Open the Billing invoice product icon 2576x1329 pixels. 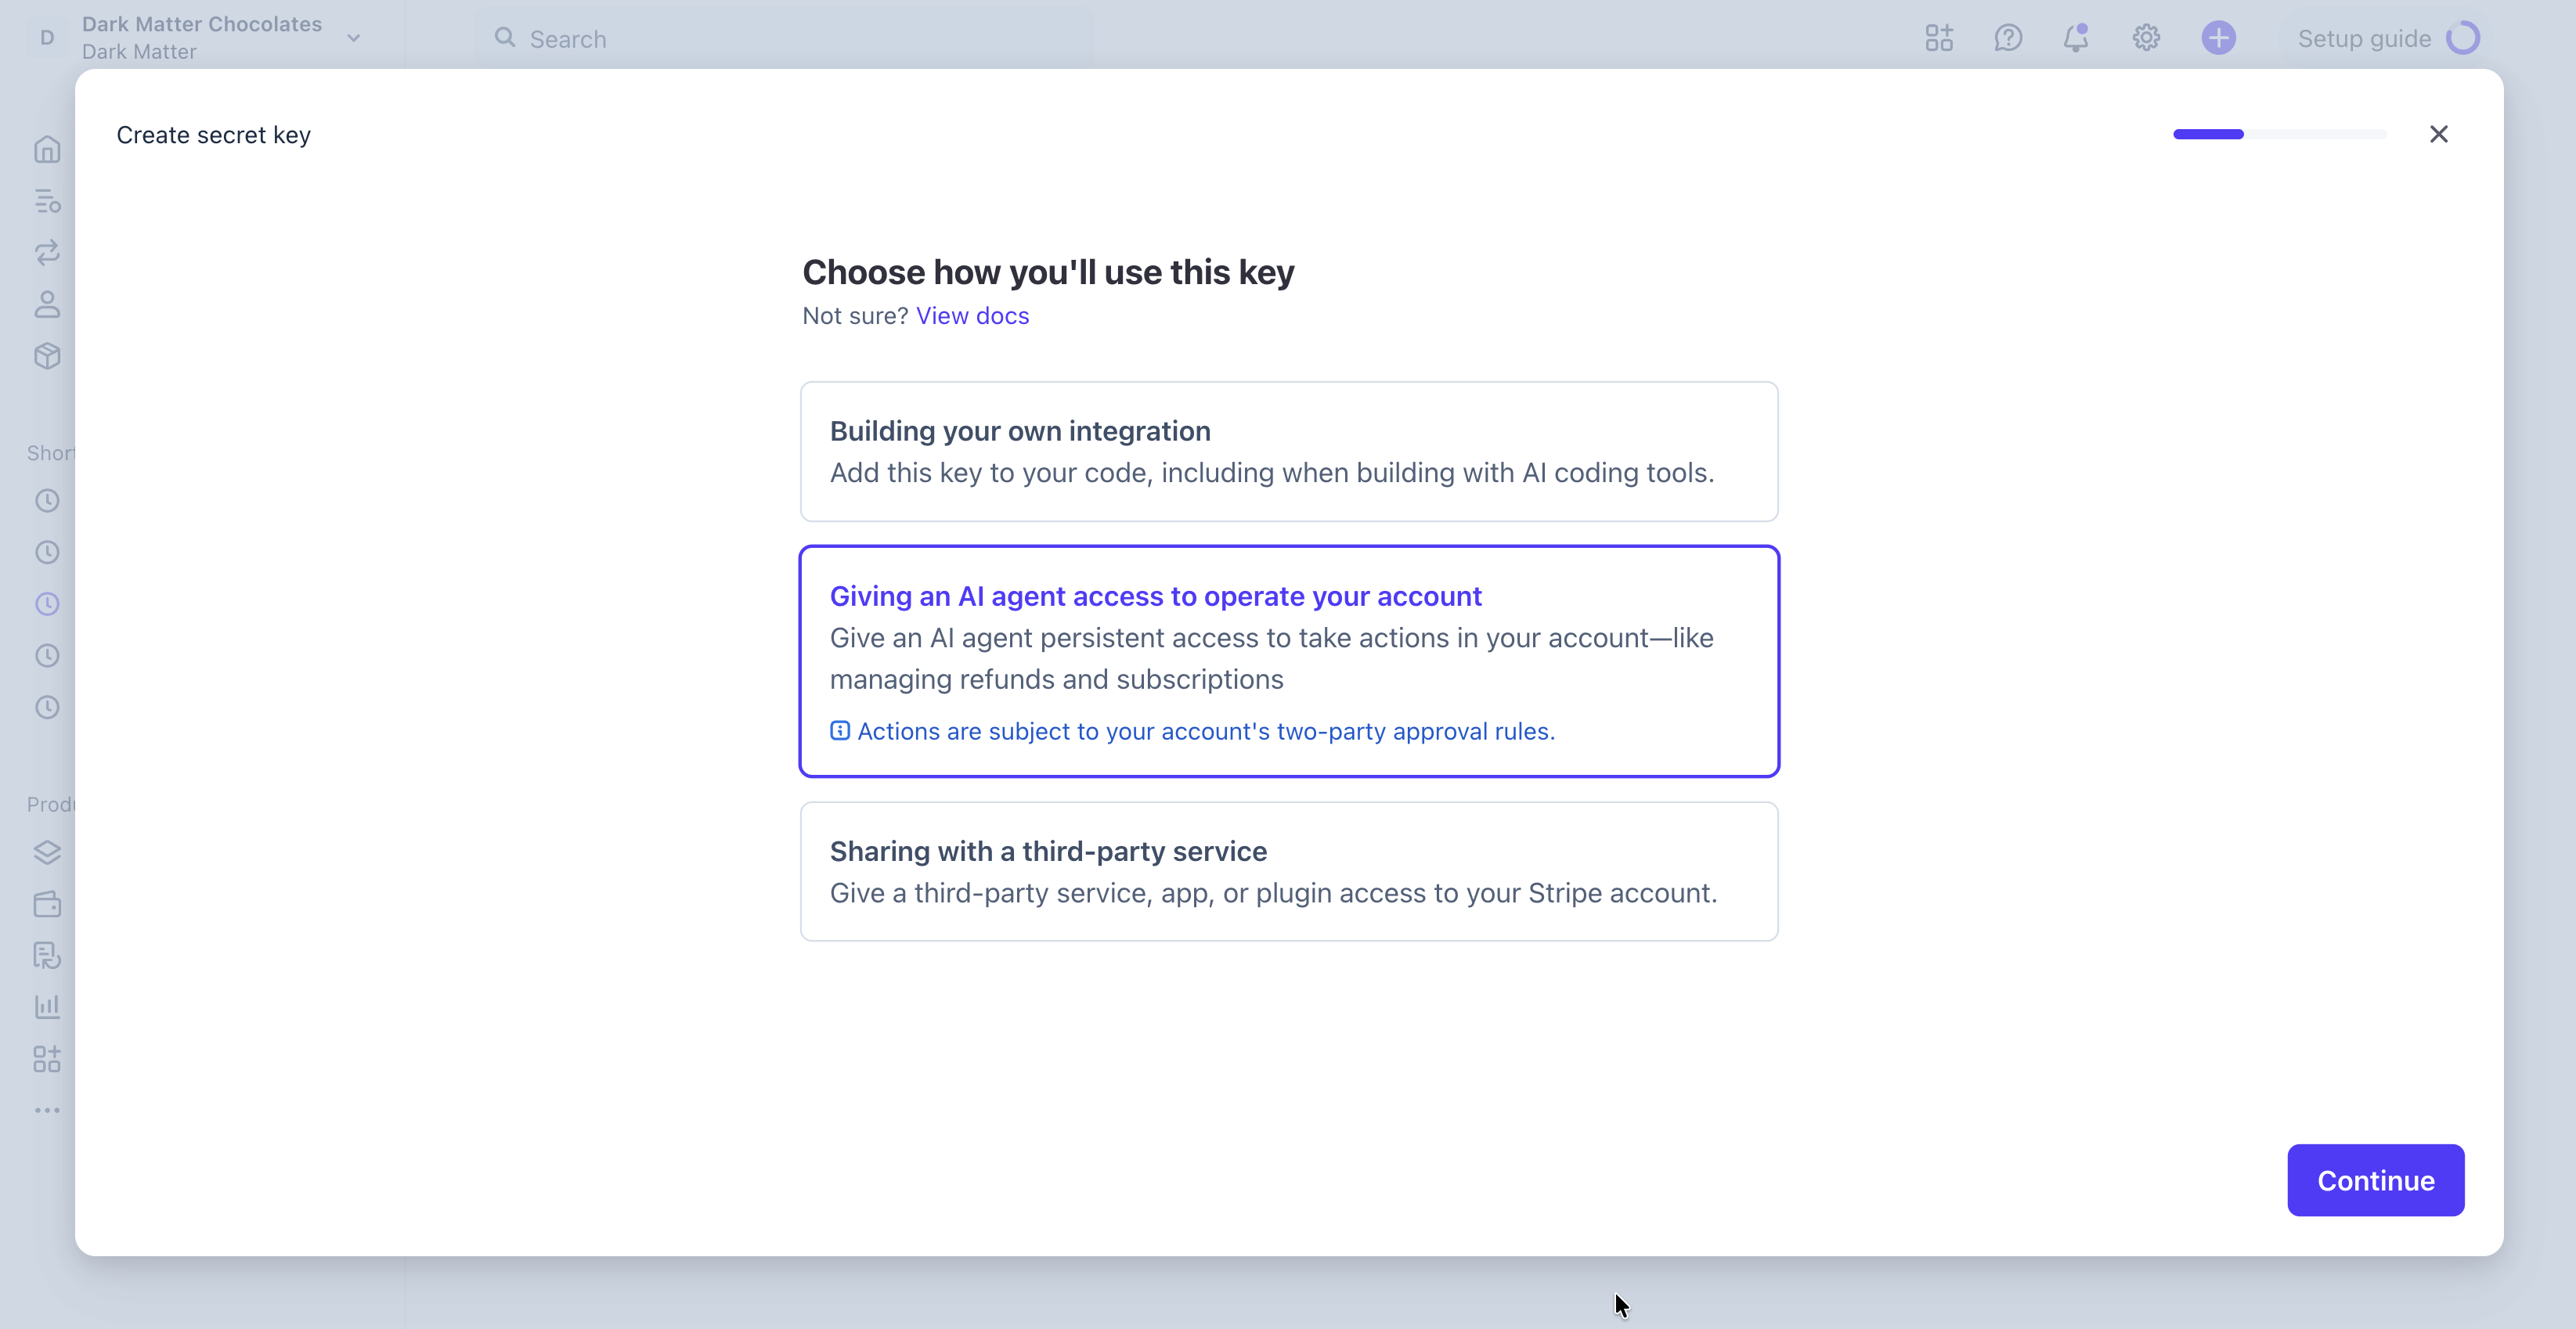(x=47, y=956)
